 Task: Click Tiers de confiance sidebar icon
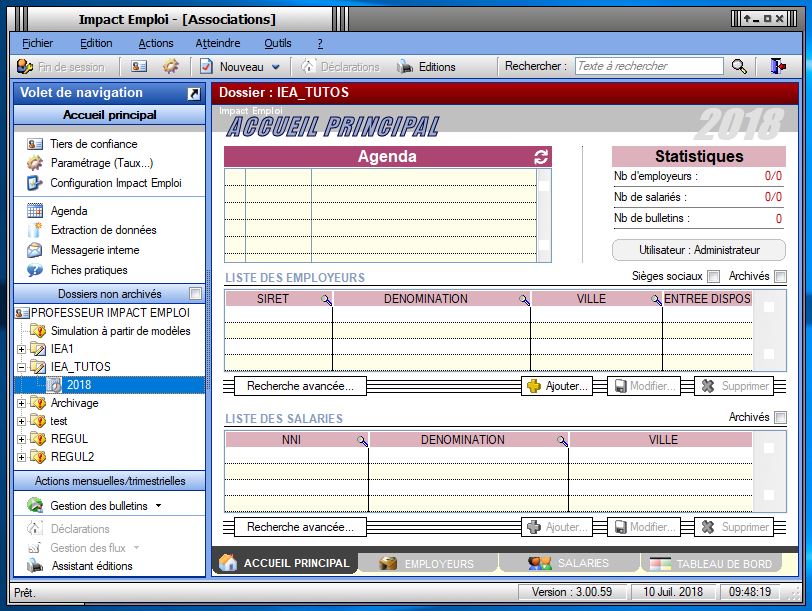point(35,144)
